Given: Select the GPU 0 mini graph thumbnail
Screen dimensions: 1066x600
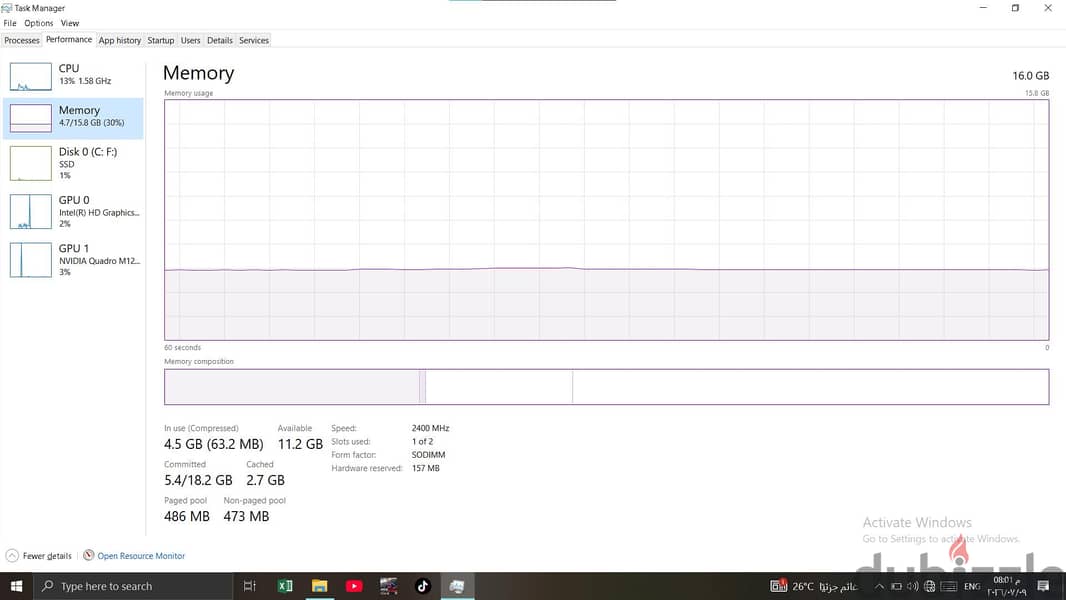Looking at the screenshot, I should click(x=31, y=211).
